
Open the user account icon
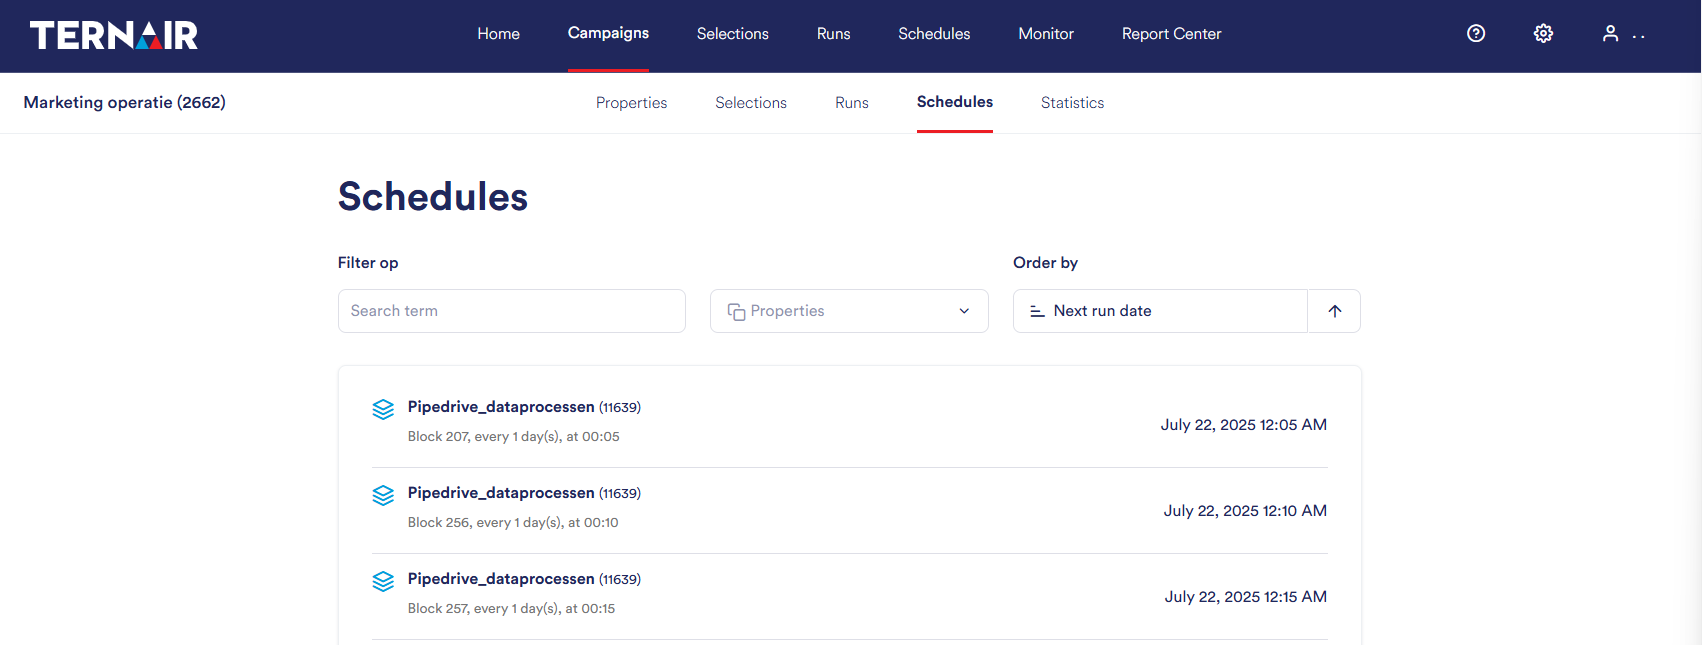click(1610, 34)
